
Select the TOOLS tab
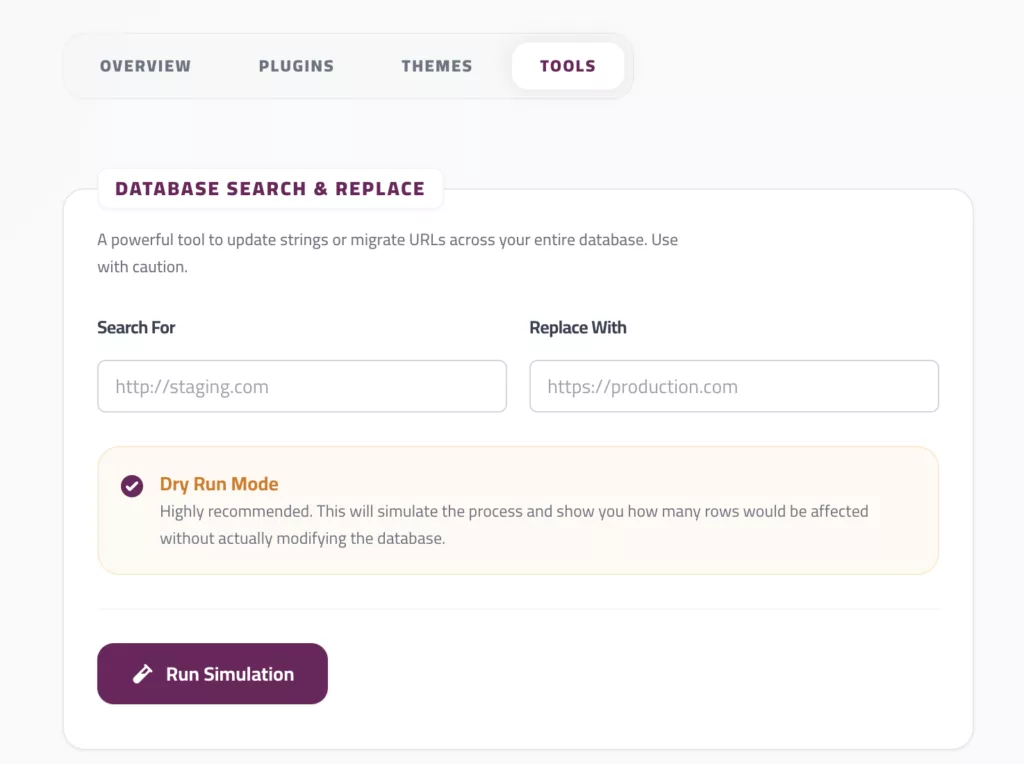[x=567, y=65]
